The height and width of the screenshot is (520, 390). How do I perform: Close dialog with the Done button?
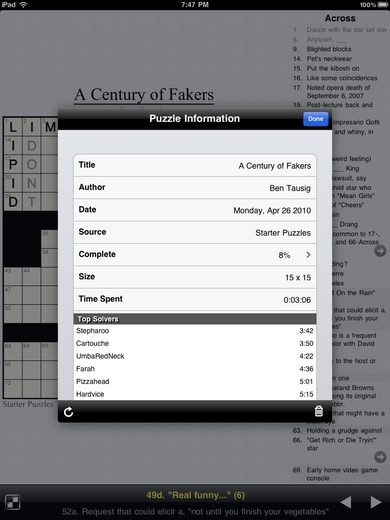(x=315, y=119)
